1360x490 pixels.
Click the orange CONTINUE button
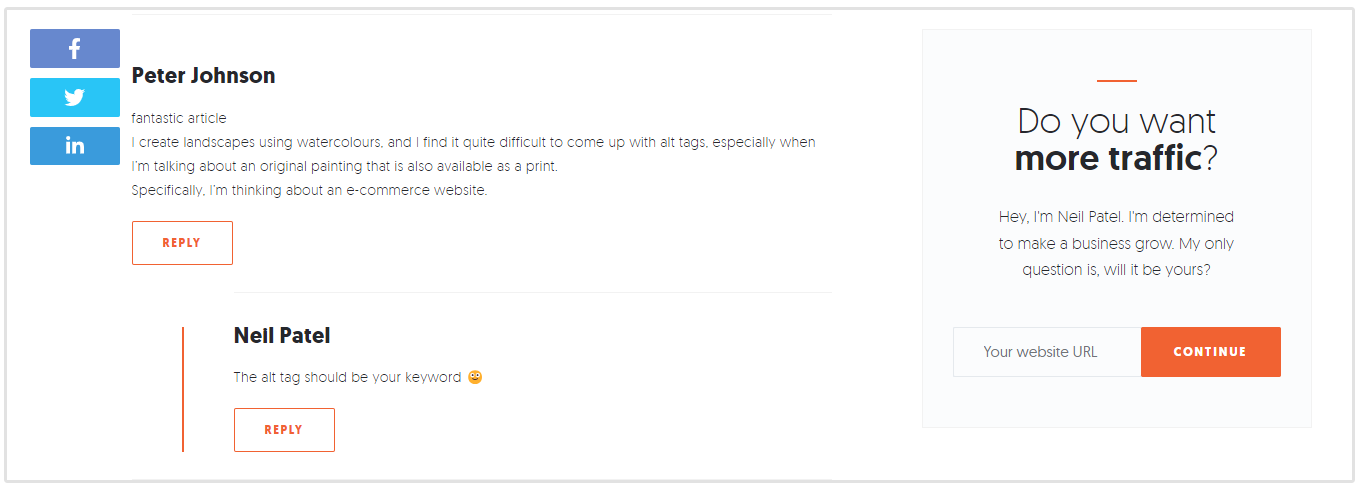coord(1210,352)
